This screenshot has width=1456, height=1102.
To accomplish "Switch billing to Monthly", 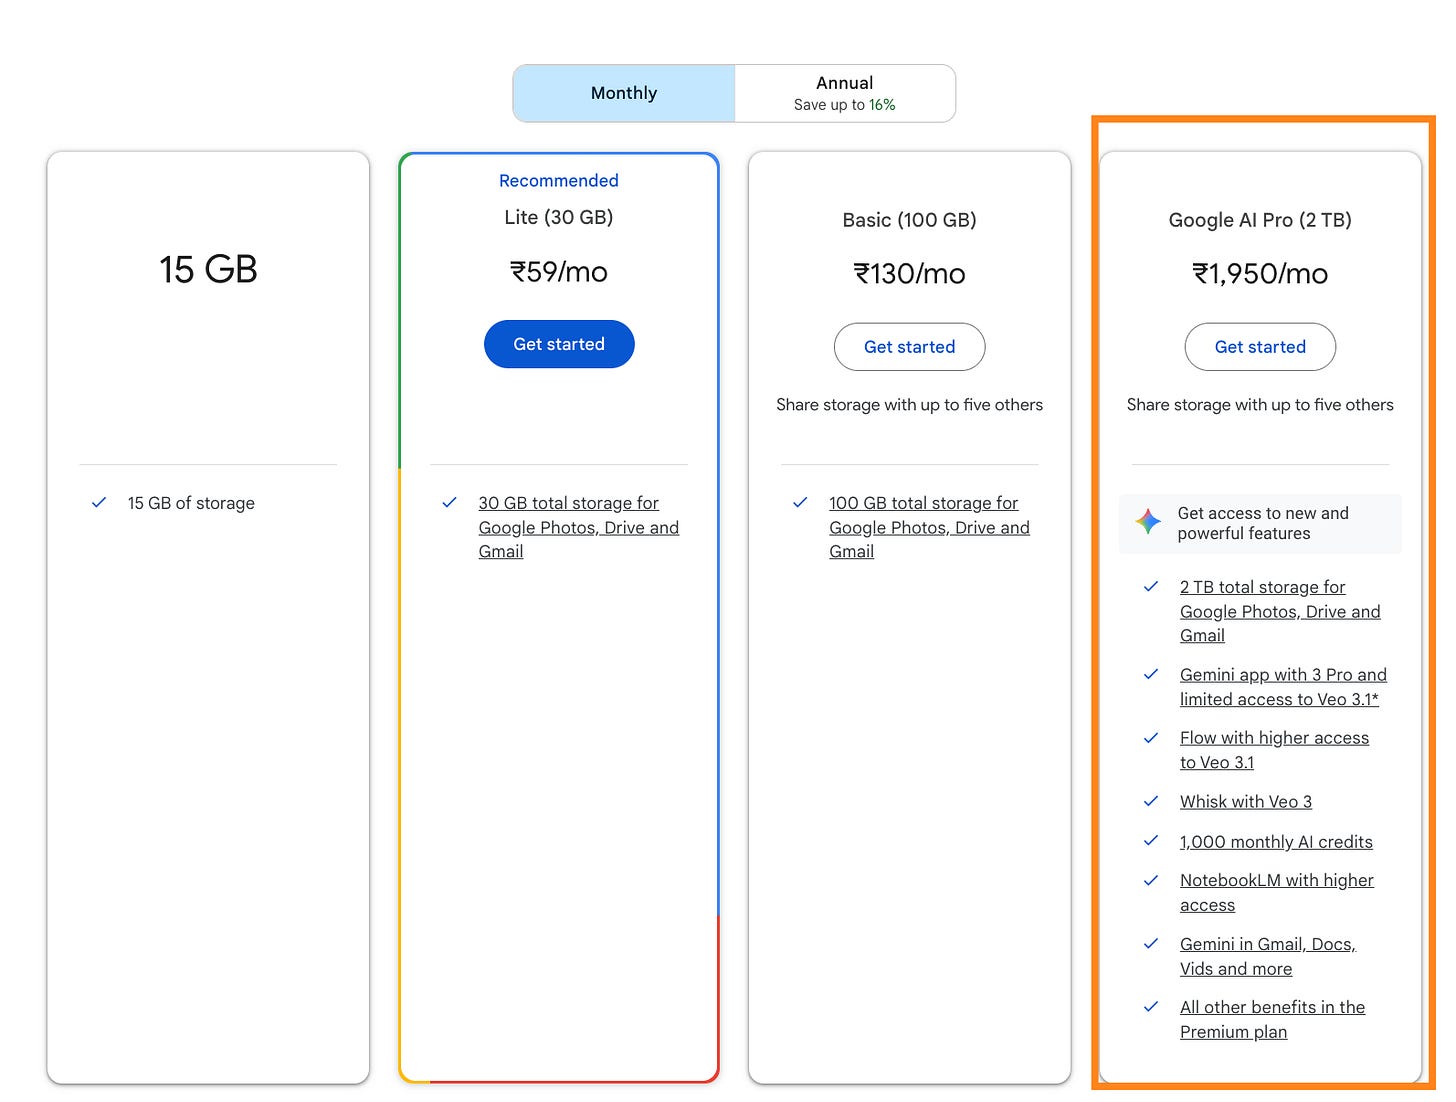I will pos(624,93).
